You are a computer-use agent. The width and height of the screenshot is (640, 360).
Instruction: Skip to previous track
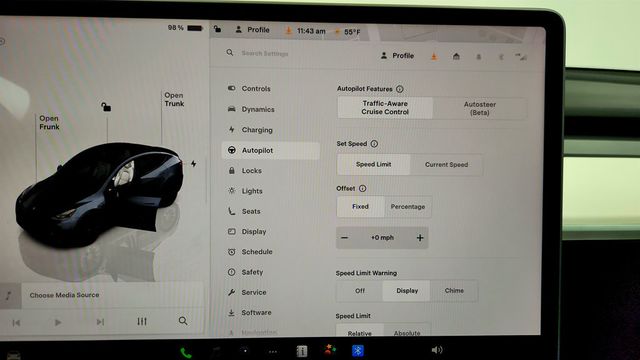click(16, 323)
